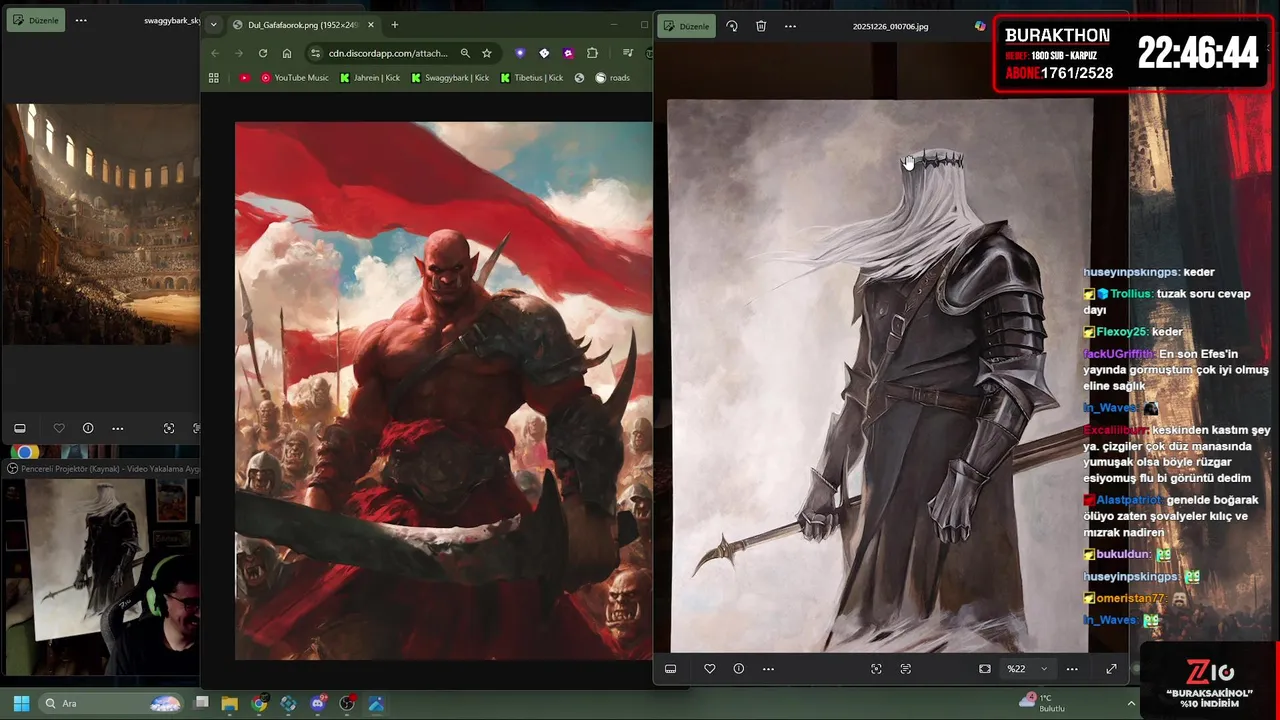Open File Explorer from taskbar
Viewport: 1280px width, 720px height.
click(230, 703)
